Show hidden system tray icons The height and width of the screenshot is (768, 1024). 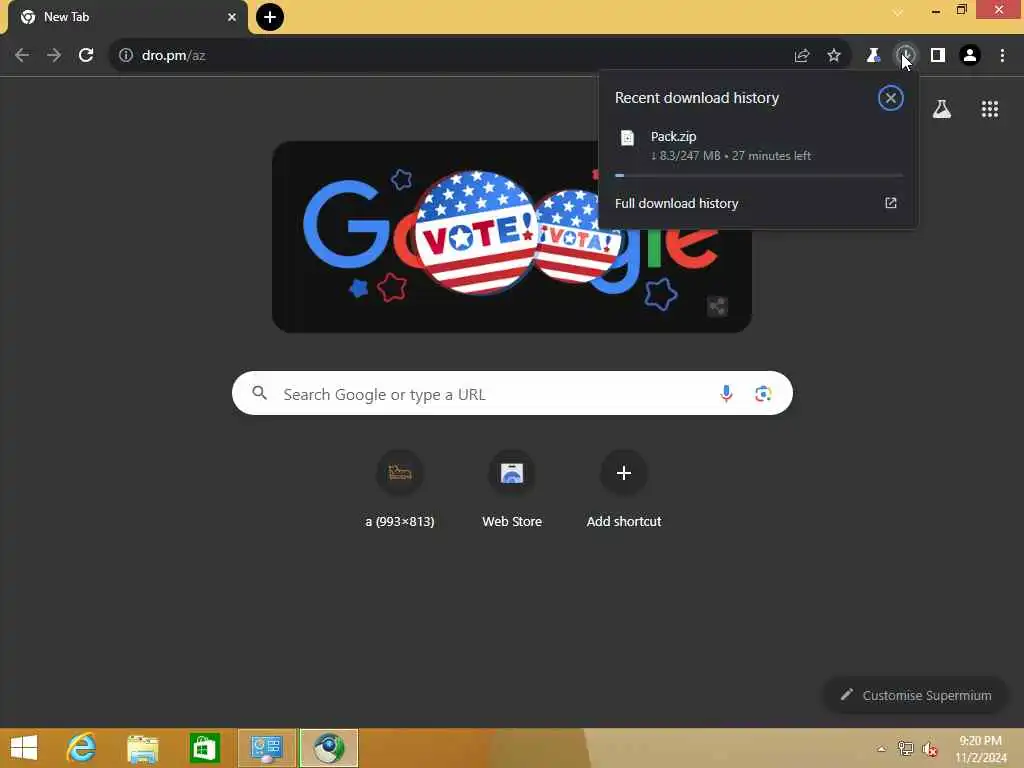[x=882, y=749]
